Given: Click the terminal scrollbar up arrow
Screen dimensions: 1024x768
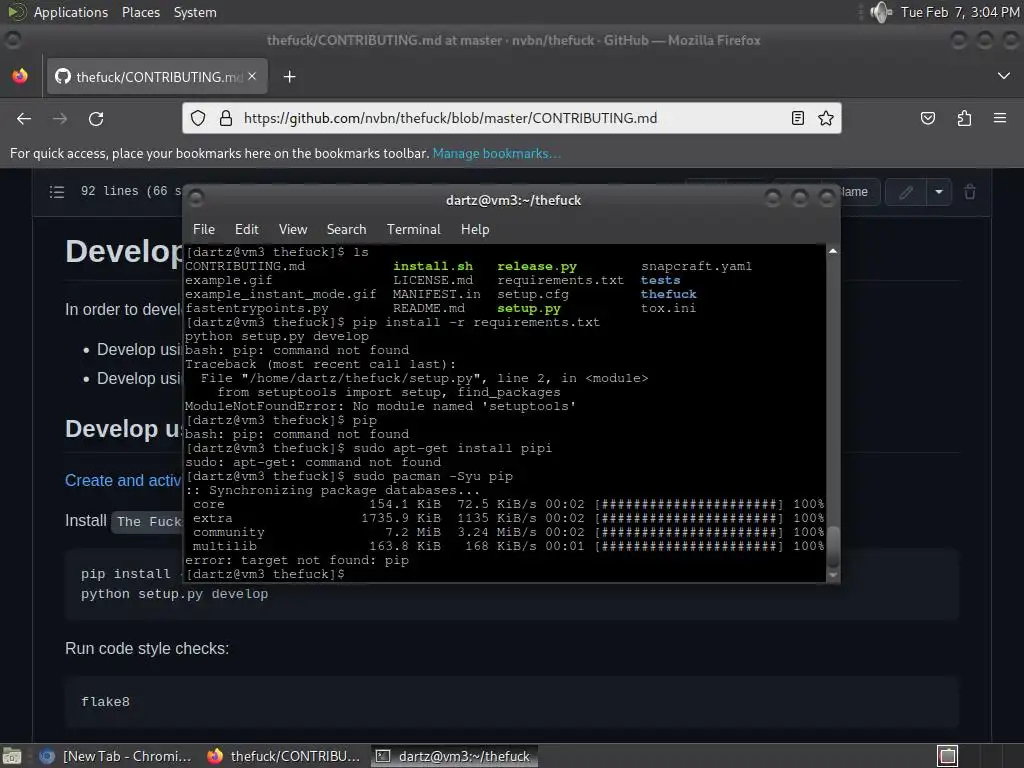Looking at the screenshot, I should tap(833, 251).
